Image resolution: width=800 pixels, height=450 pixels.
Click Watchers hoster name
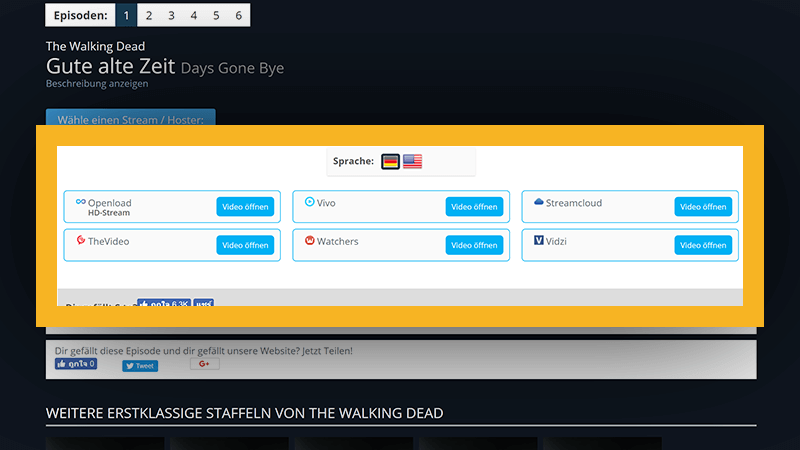[337, 241]
